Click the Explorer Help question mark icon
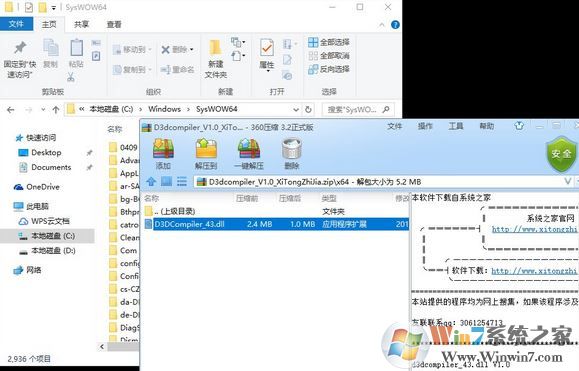 395,25
